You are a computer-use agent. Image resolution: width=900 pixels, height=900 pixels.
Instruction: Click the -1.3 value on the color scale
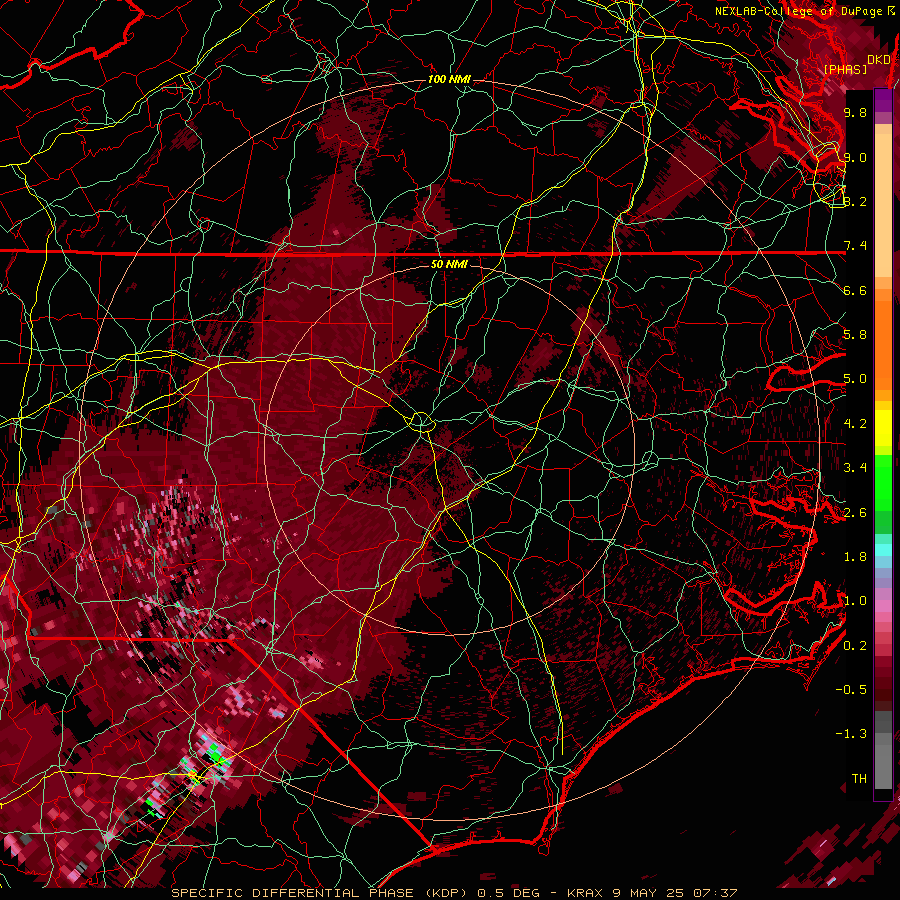pos(851,734)
